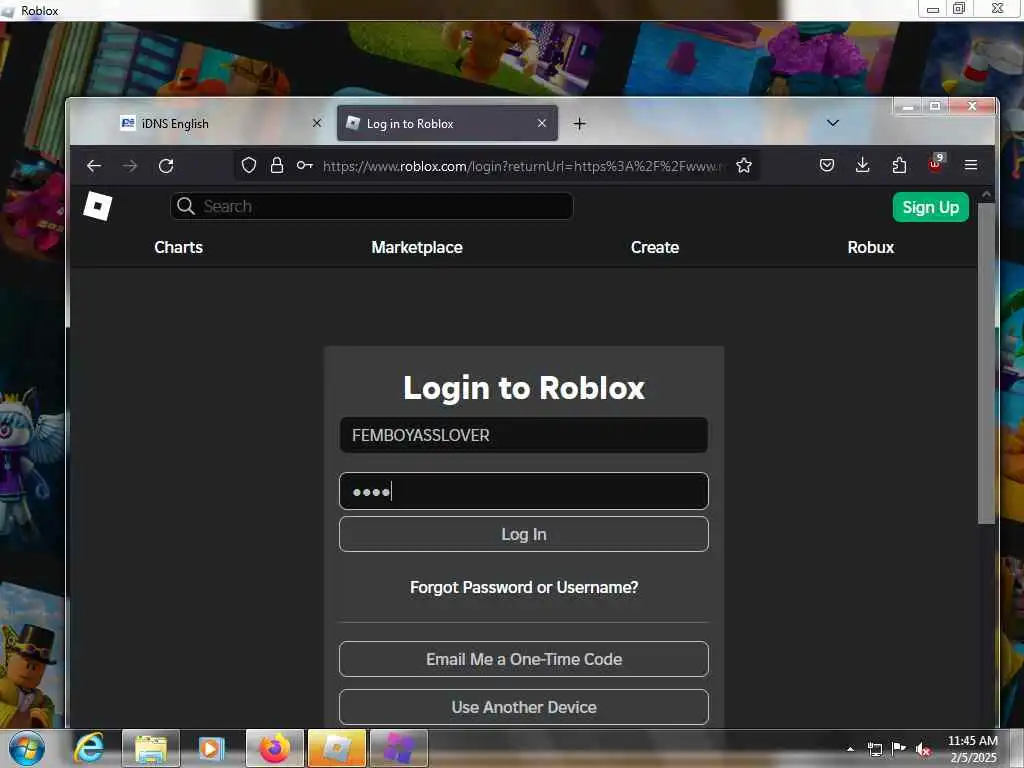Click the username input field
The height and width of the screenshot is (768, 1024).
524,435
